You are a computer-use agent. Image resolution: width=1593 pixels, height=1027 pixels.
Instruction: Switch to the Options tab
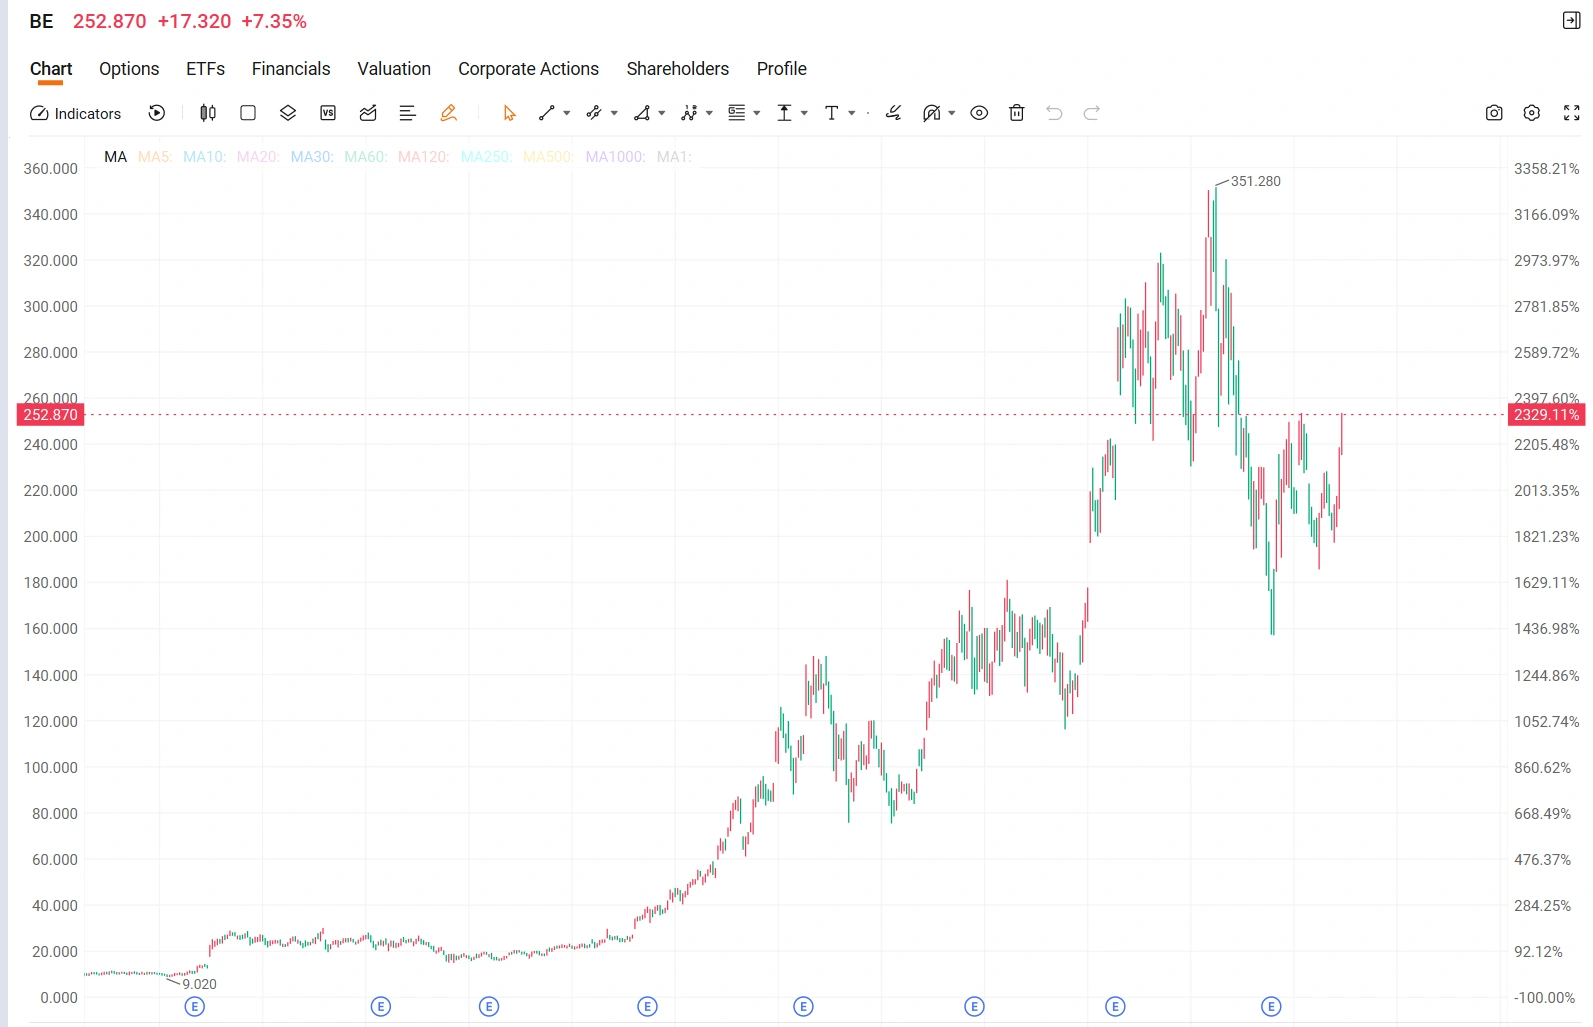pos(129,69)
